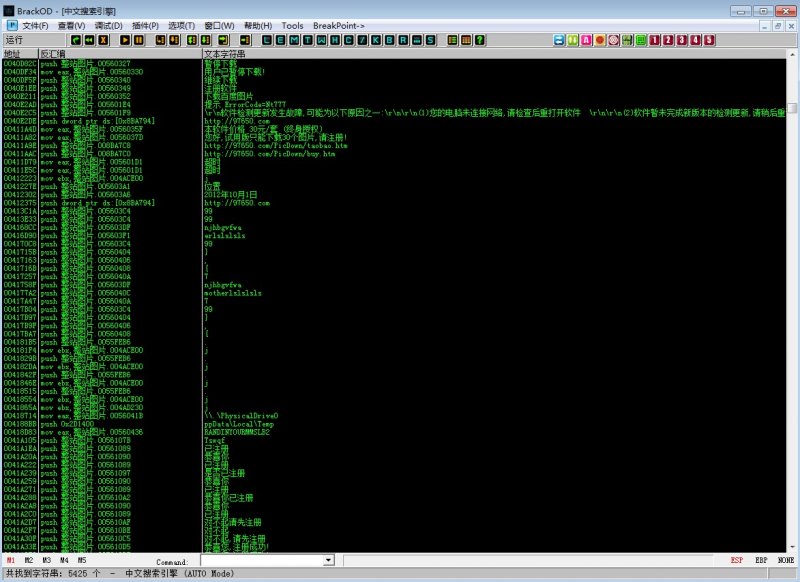Click the 地址 column header

[x=19, y=54]
